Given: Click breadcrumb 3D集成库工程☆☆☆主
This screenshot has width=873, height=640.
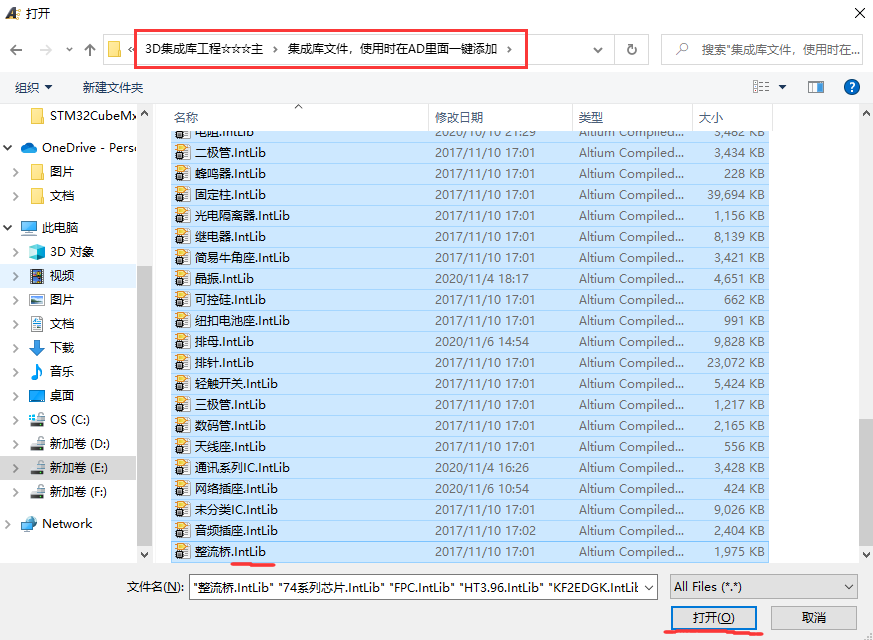Looking at the screenshot, I should [204, 49].
